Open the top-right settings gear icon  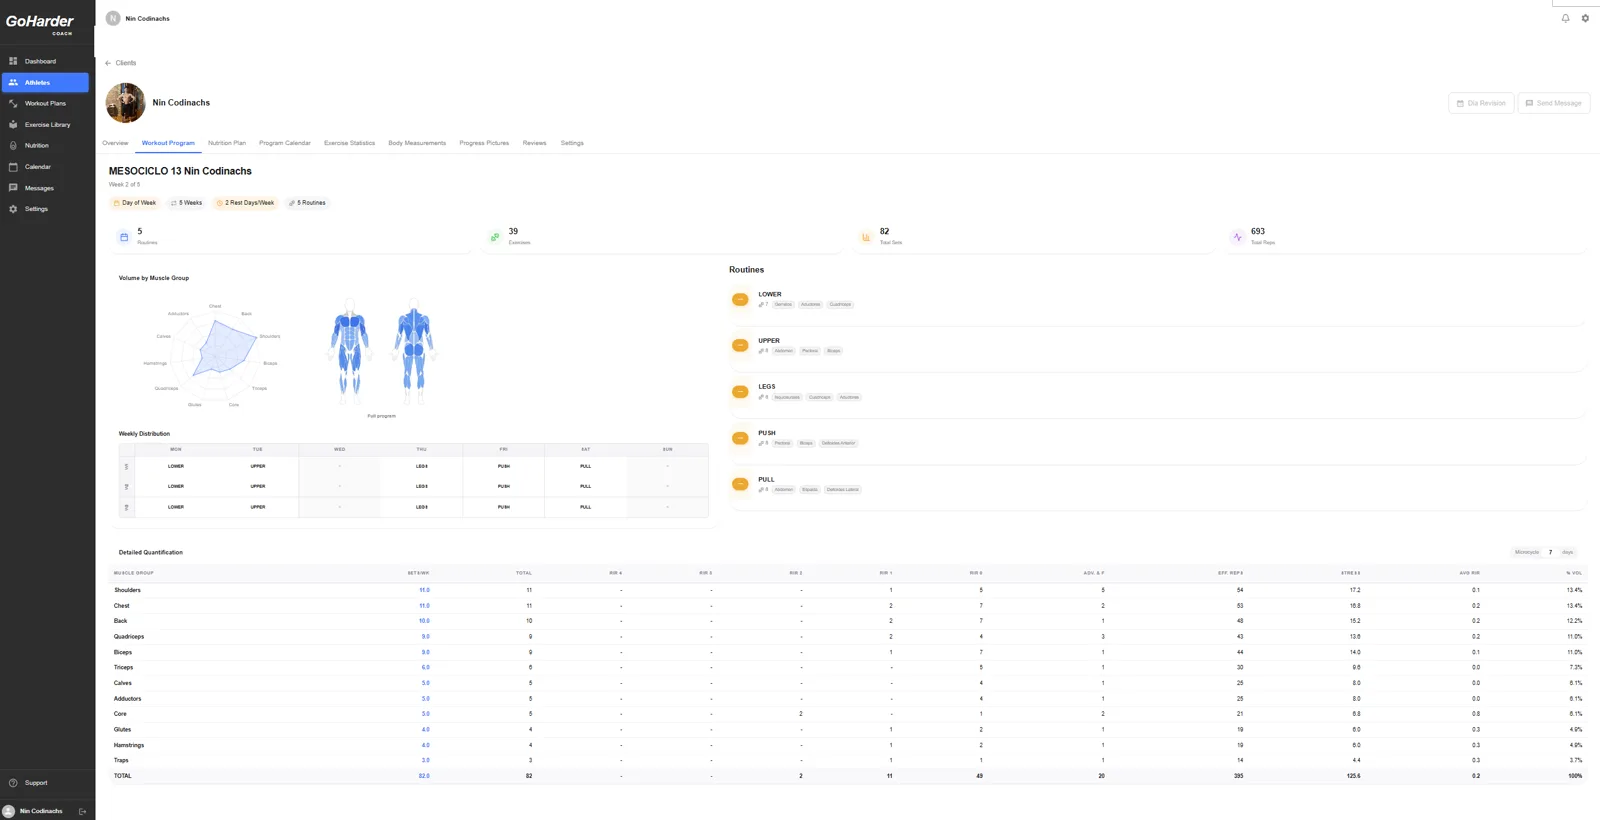pyautogui.click(x=1585, y=18)
